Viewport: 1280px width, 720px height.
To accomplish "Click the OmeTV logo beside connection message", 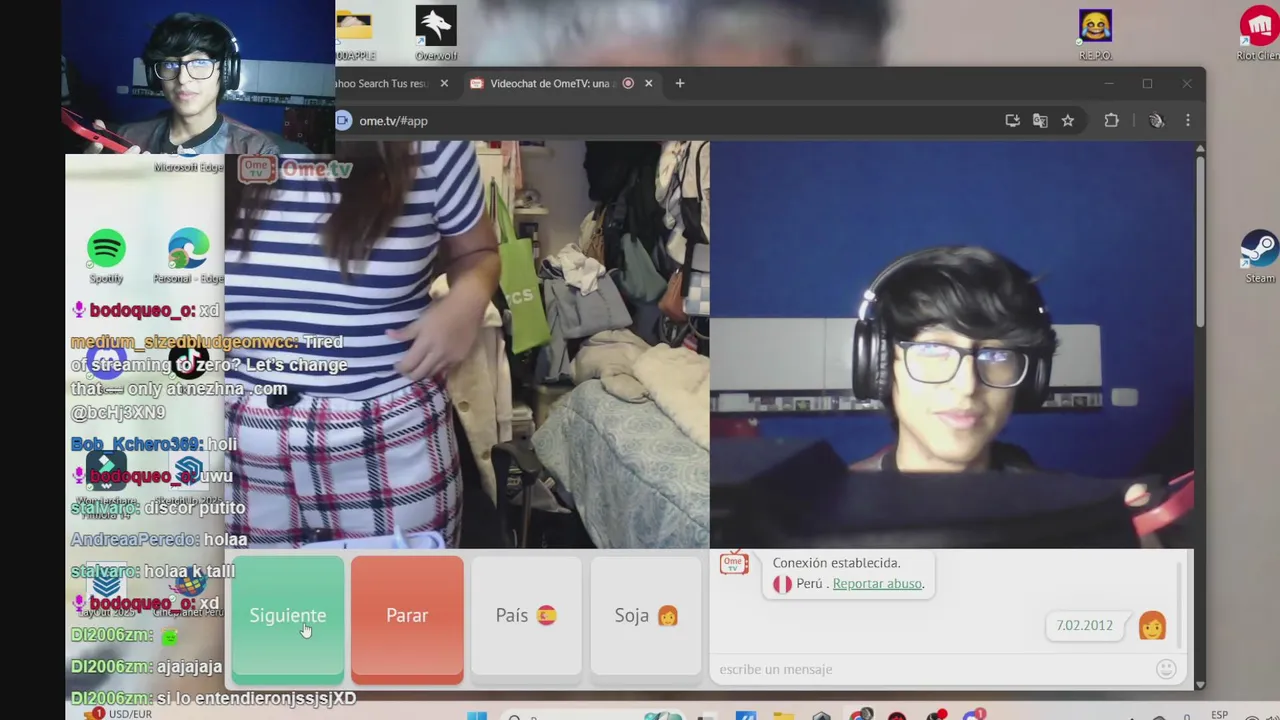I will coord(734,564).
